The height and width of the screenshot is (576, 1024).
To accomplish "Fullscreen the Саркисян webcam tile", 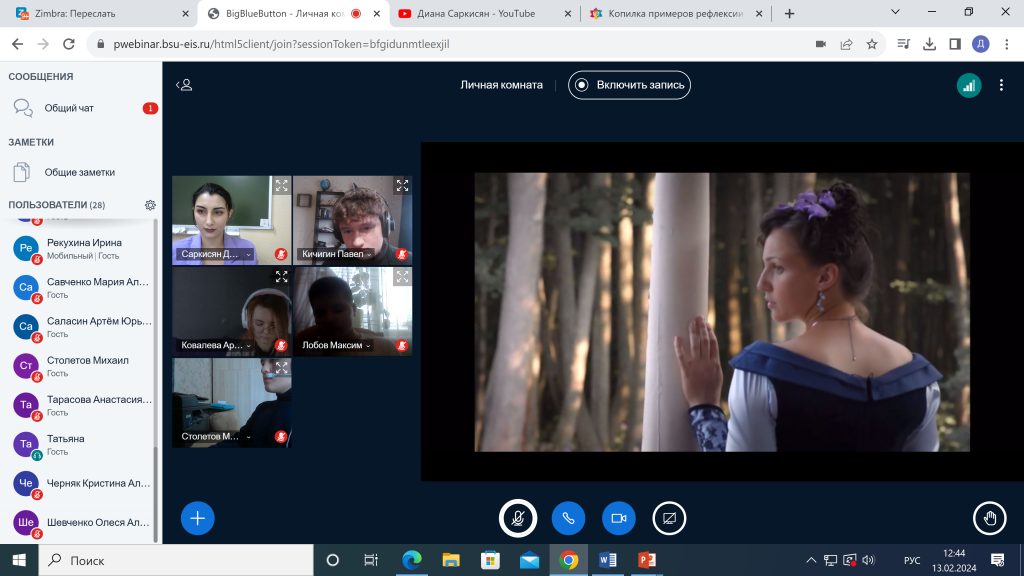I will (x=281, y=186).
